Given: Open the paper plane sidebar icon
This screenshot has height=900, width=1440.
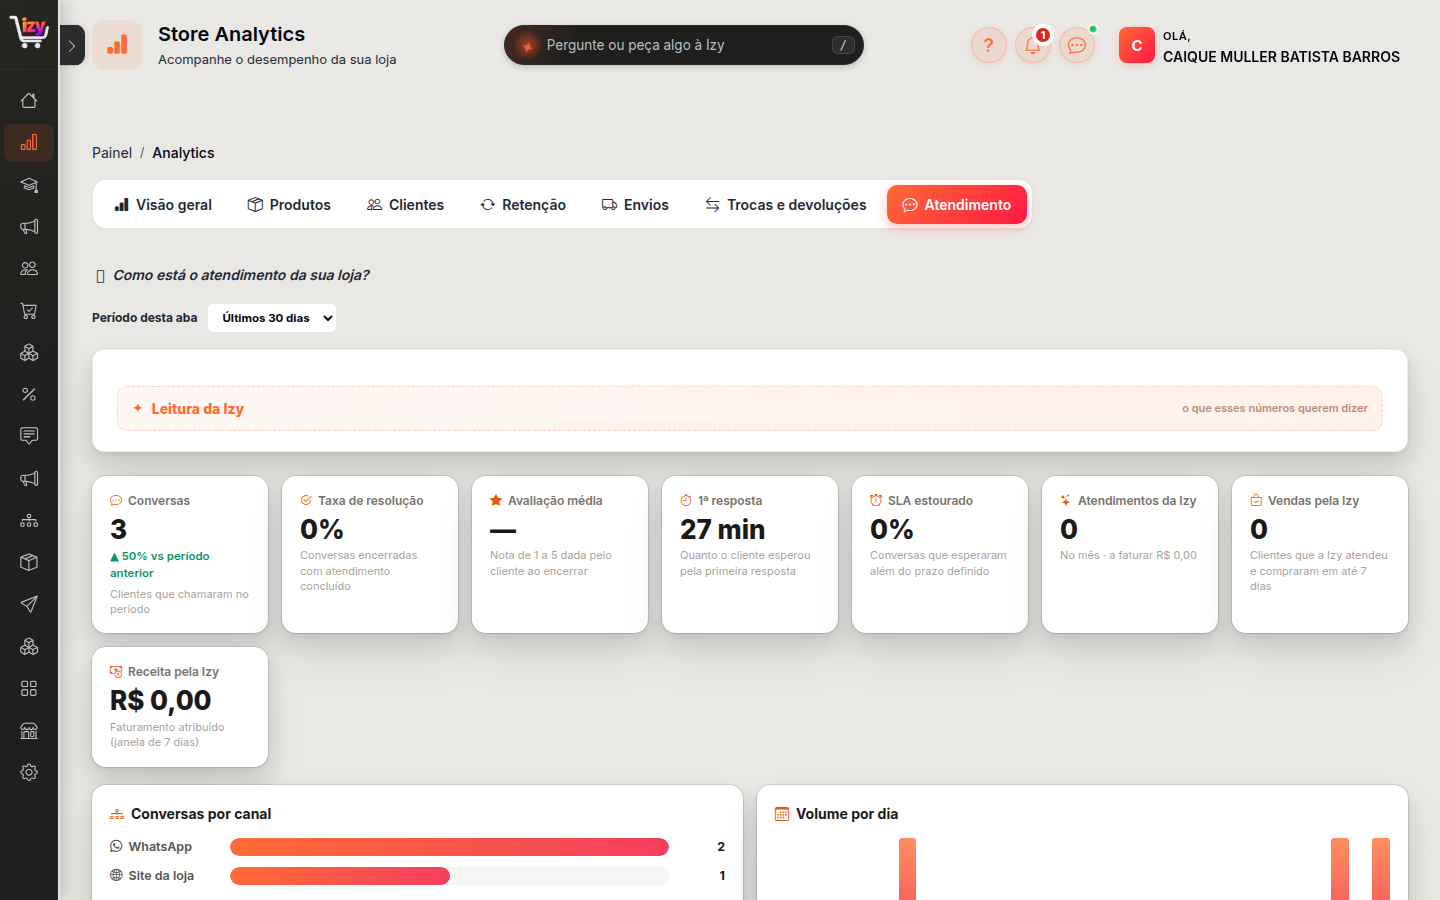Looking at the screenshot, I should pos(29,604).
